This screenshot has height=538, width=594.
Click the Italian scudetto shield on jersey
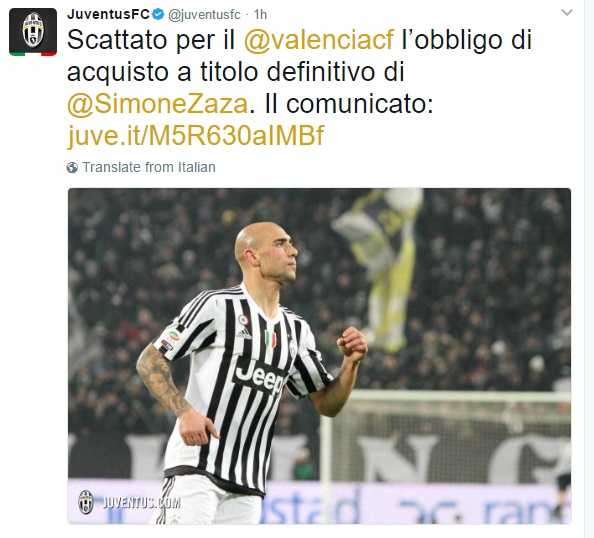click(x=270, y=339)
